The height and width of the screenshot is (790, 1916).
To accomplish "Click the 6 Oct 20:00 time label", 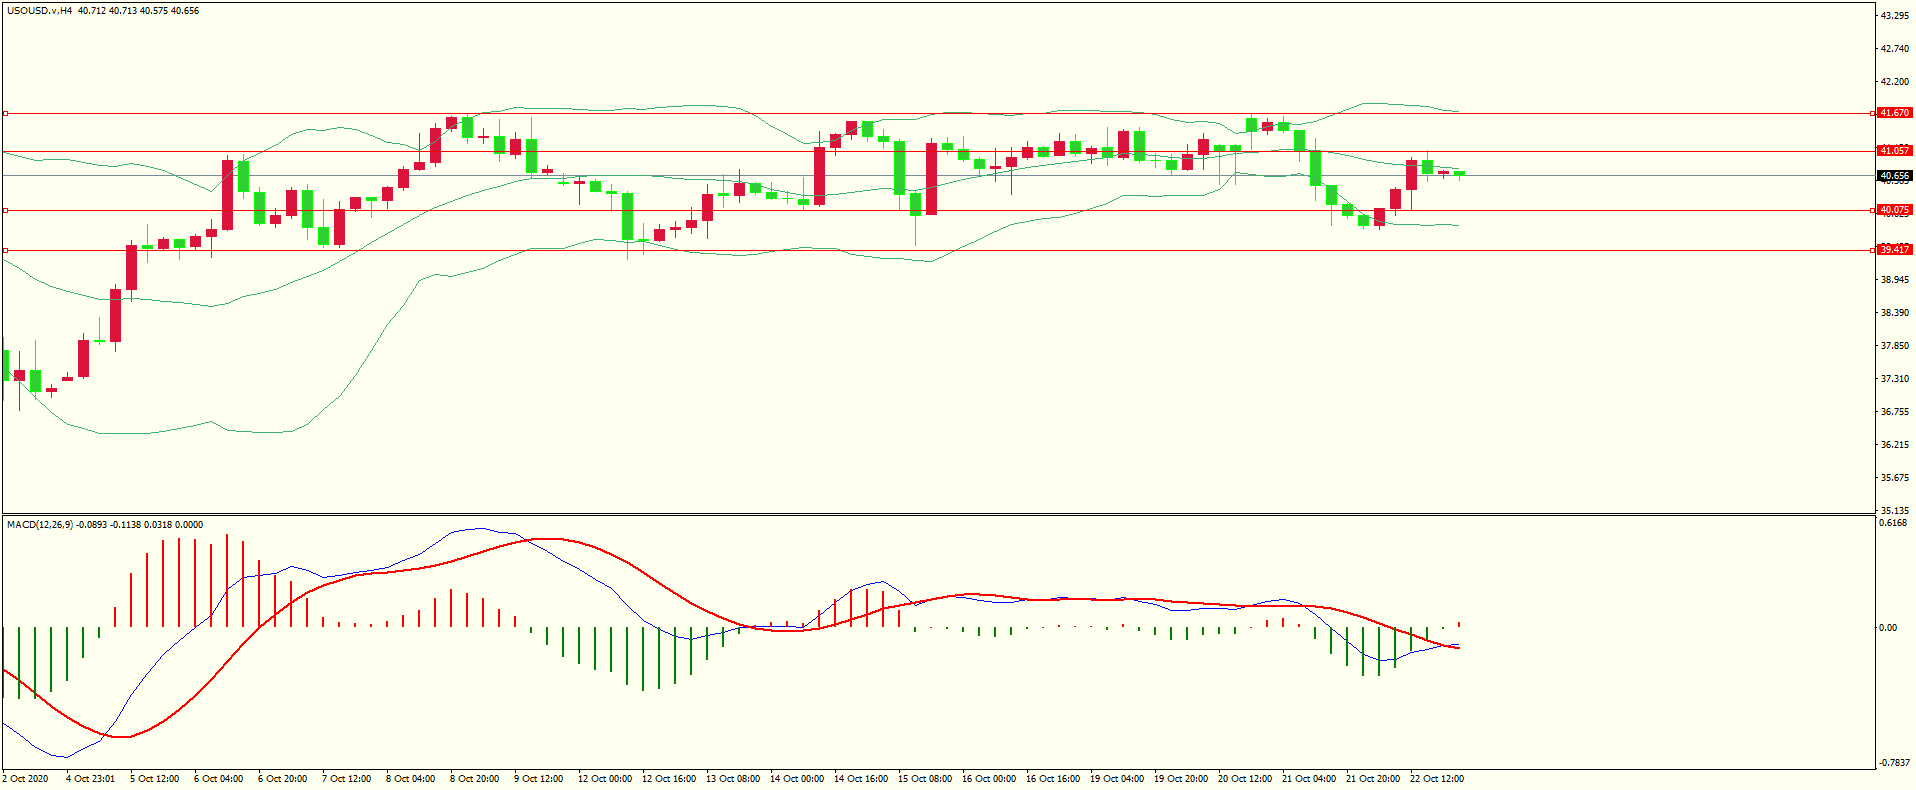I will coord(283,779).
